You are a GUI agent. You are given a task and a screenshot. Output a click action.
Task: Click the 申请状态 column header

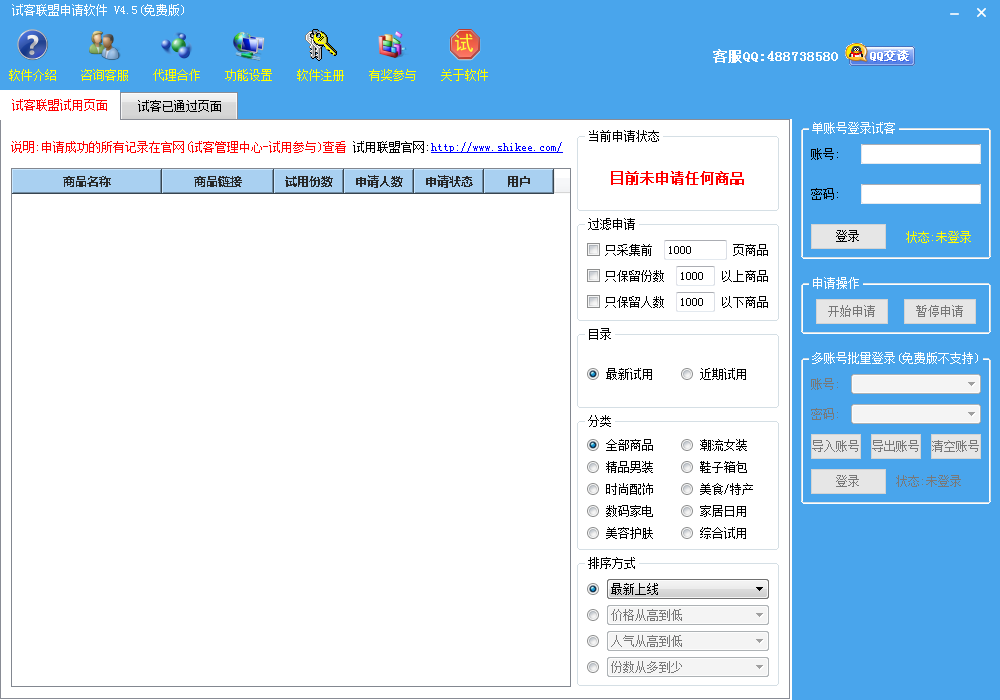tap(449, 182)
